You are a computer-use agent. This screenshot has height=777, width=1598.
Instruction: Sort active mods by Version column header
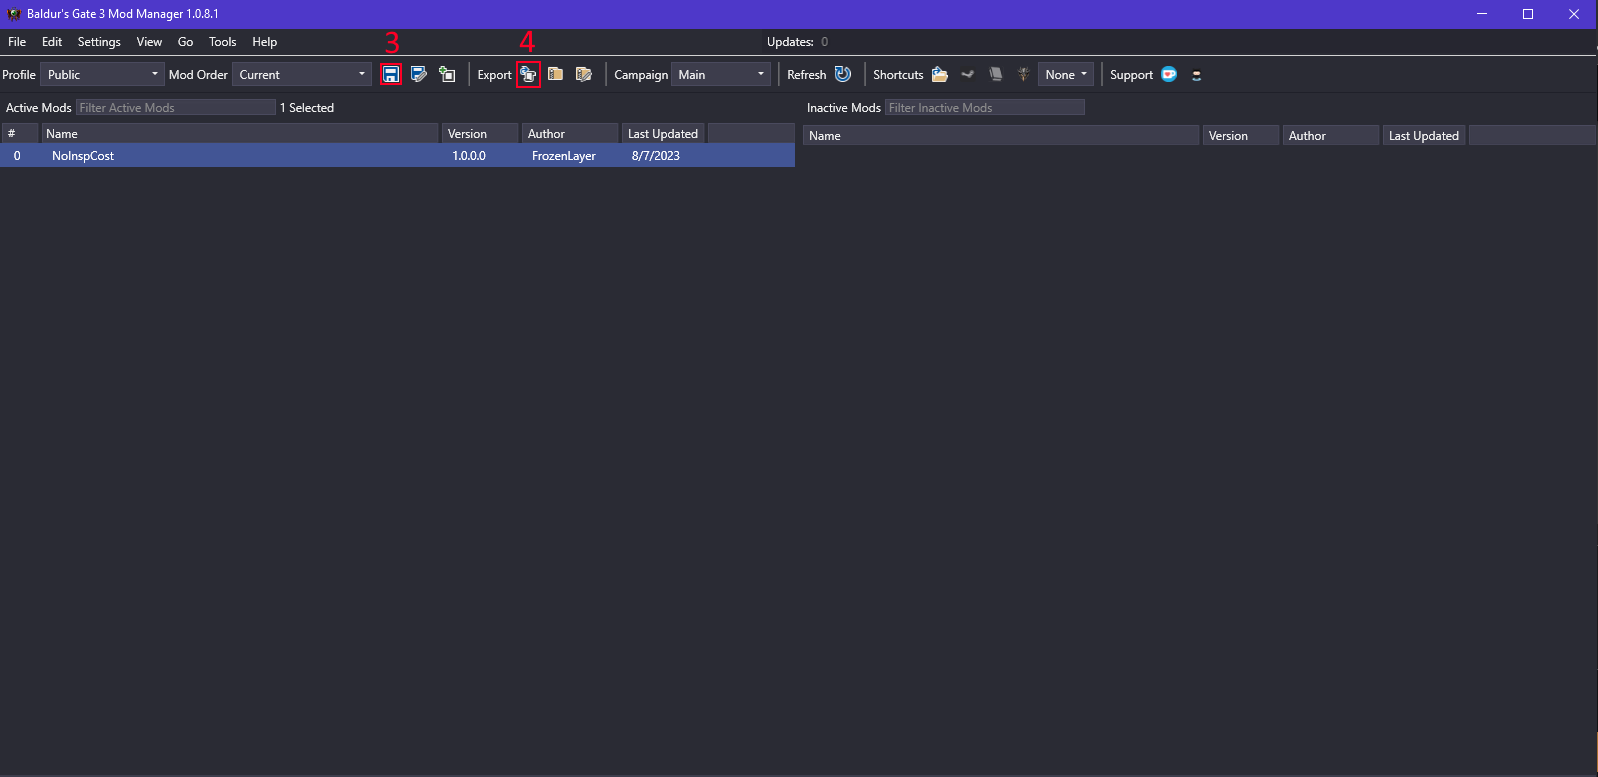(481, 134)
